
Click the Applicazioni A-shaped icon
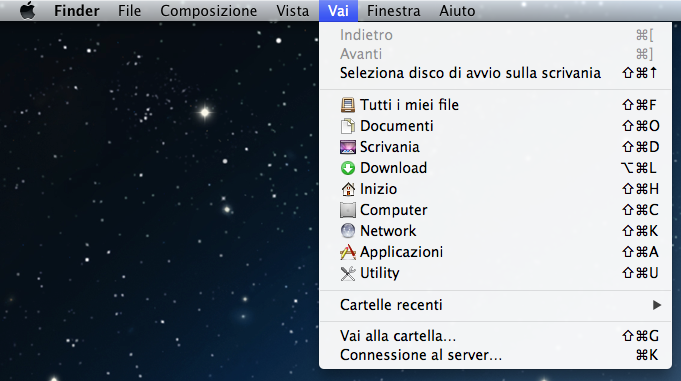[x=347, y=252]
